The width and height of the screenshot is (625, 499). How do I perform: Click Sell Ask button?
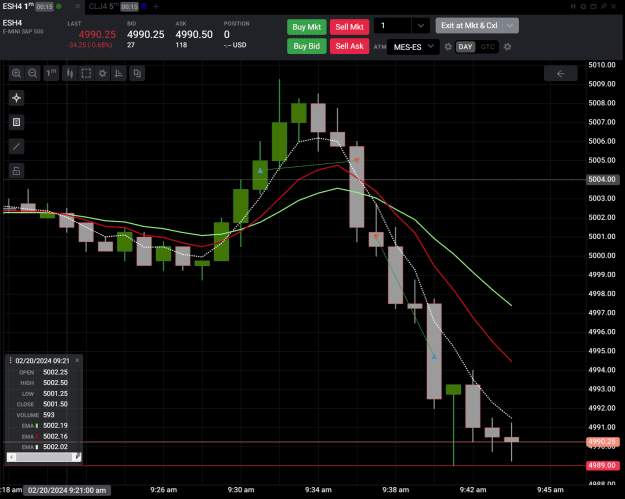(x=349, y=46)
